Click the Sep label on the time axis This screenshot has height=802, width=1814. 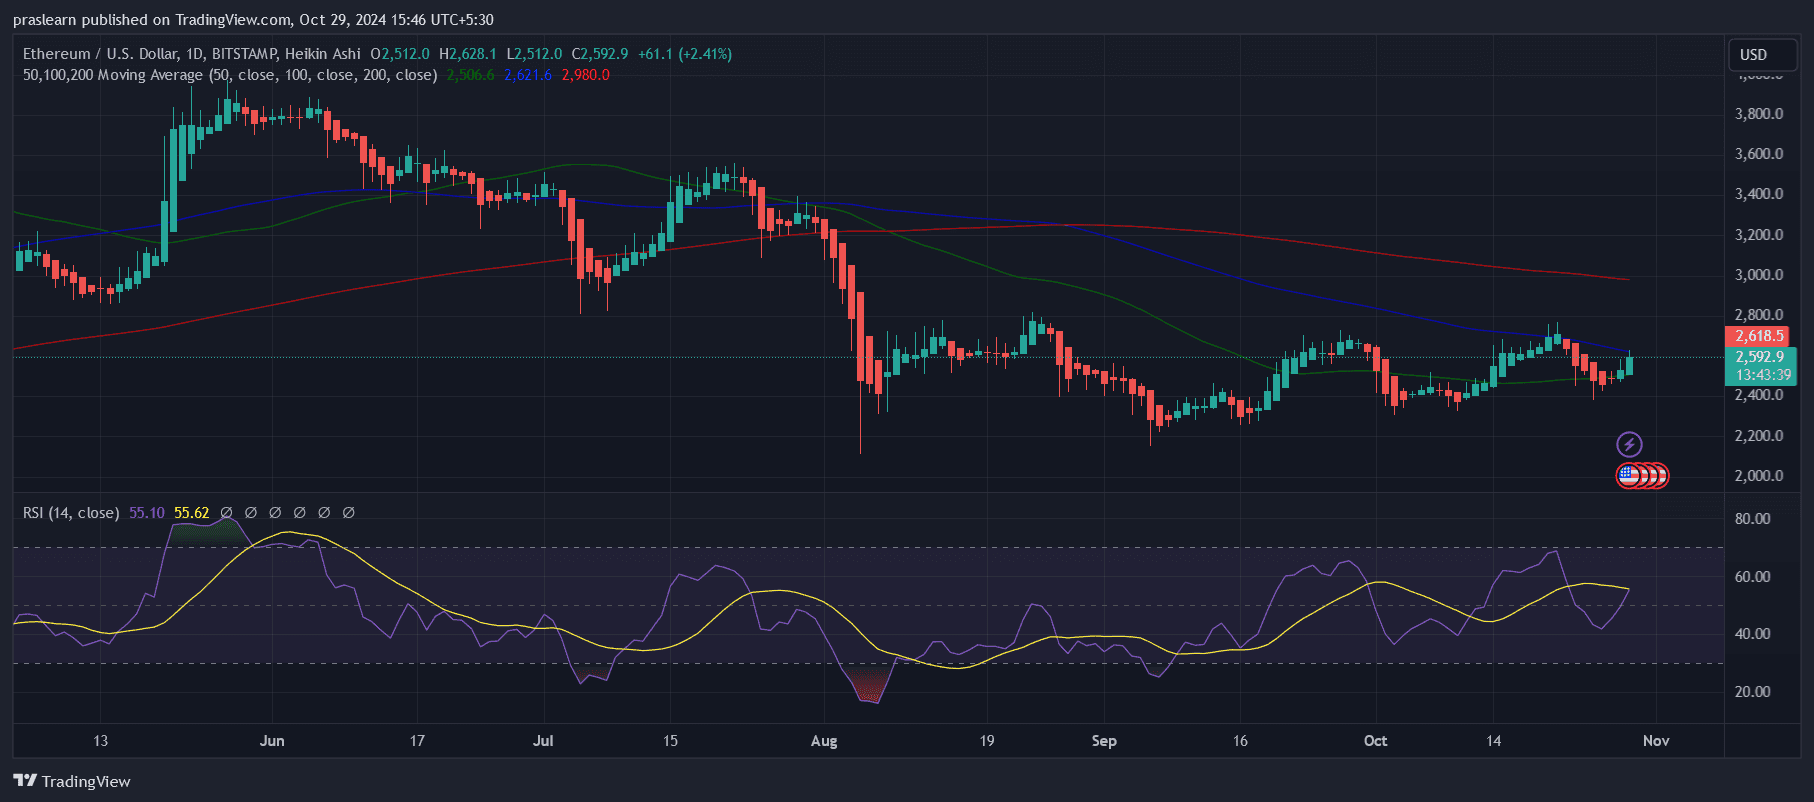click(1104, 741)
